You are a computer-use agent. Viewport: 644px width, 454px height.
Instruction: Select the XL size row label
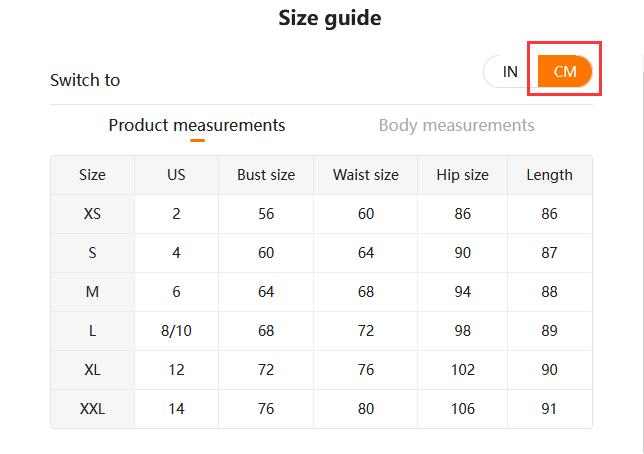click(x=92, y=370)
